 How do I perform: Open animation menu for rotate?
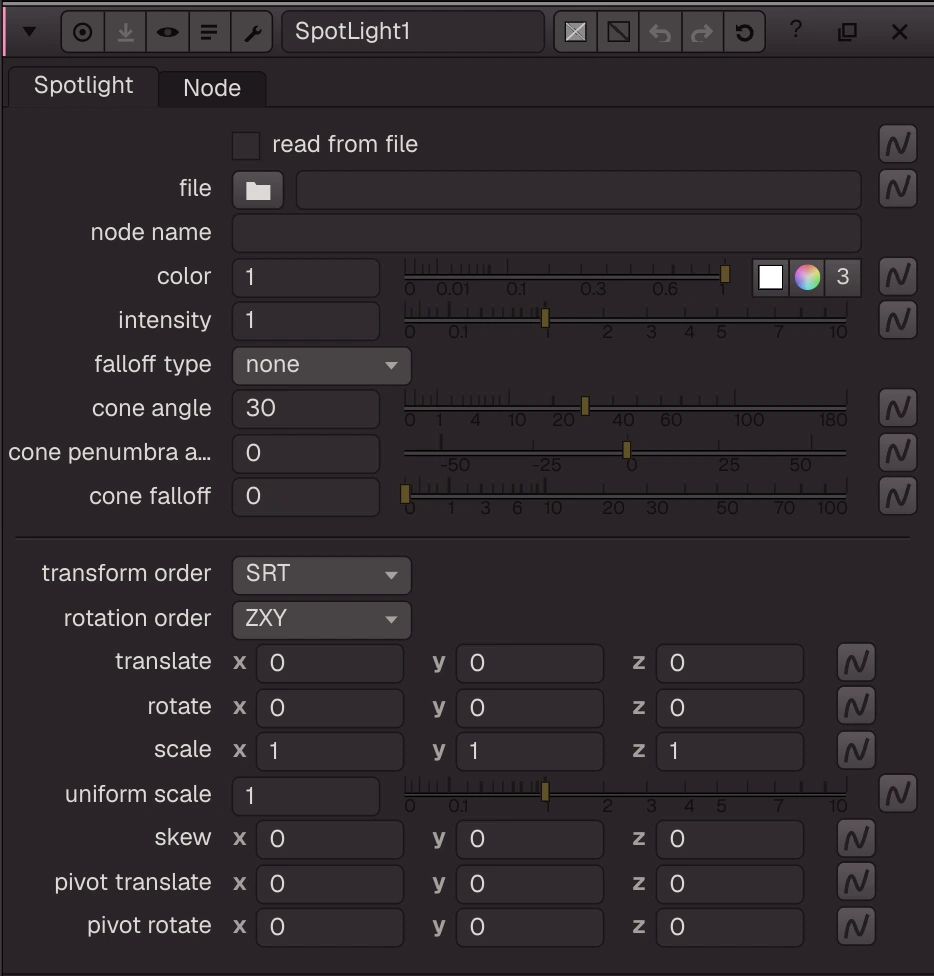coord(856,706)
